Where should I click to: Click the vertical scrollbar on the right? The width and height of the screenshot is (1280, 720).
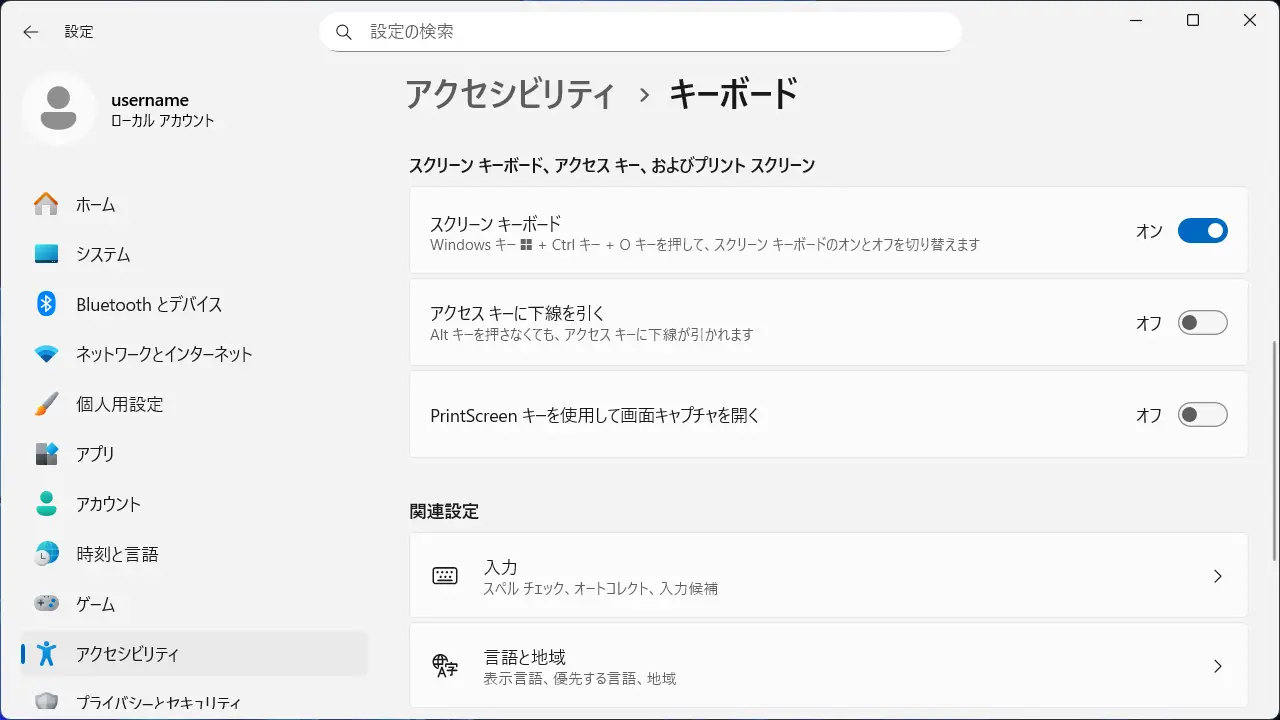(x=1273, y=450)
